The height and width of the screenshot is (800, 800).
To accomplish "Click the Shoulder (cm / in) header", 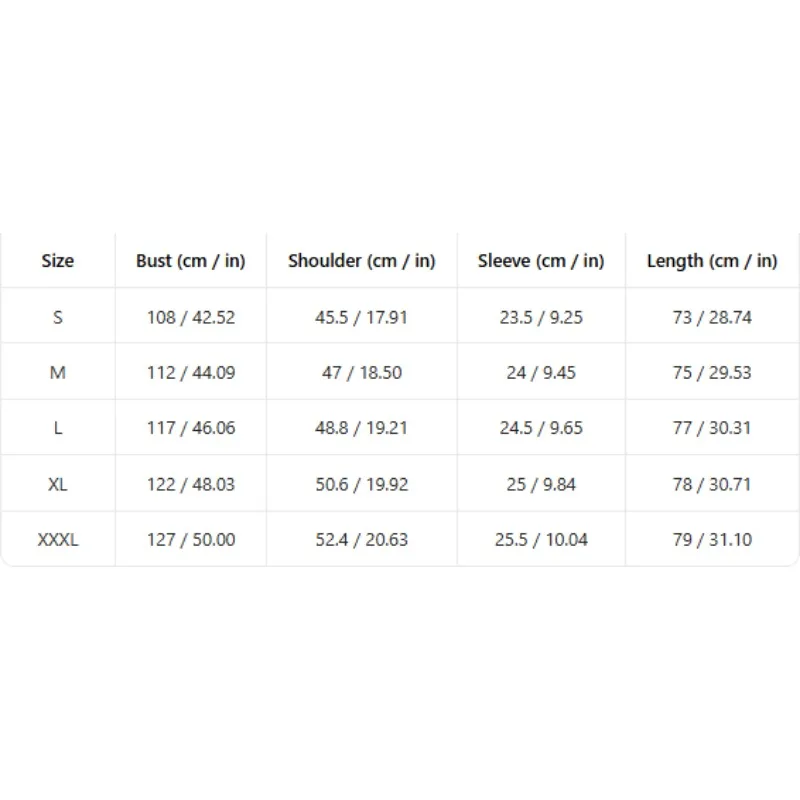I will pyautogui.click(x=362, y=261).
